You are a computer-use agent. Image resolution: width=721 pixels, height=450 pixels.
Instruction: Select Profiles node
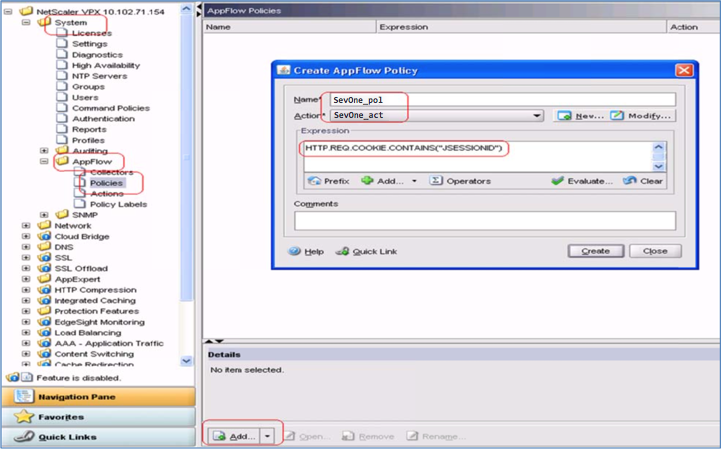click(88, 140)
